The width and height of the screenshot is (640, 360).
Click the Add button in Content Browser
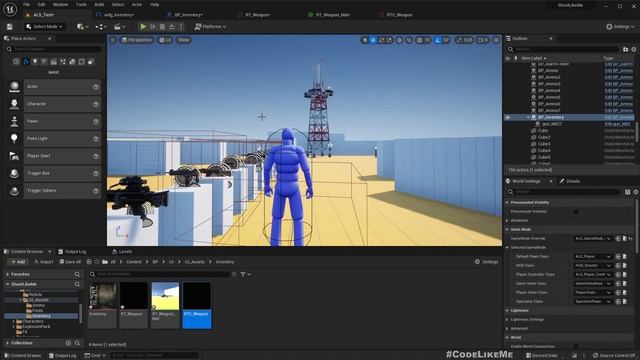point(18,262)
